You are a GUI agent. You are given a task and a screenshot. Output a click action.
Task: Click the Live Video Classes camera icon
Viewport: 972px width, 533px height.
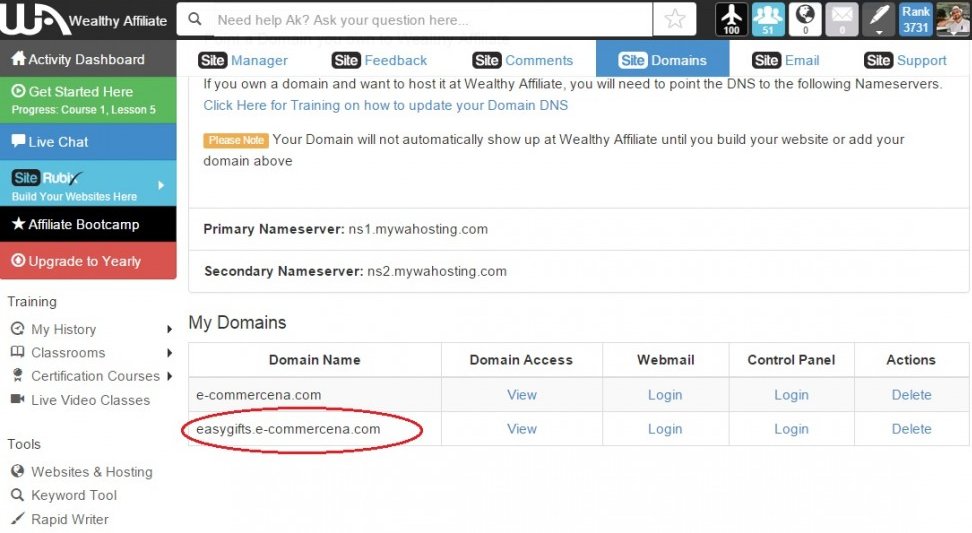point(17,399)
